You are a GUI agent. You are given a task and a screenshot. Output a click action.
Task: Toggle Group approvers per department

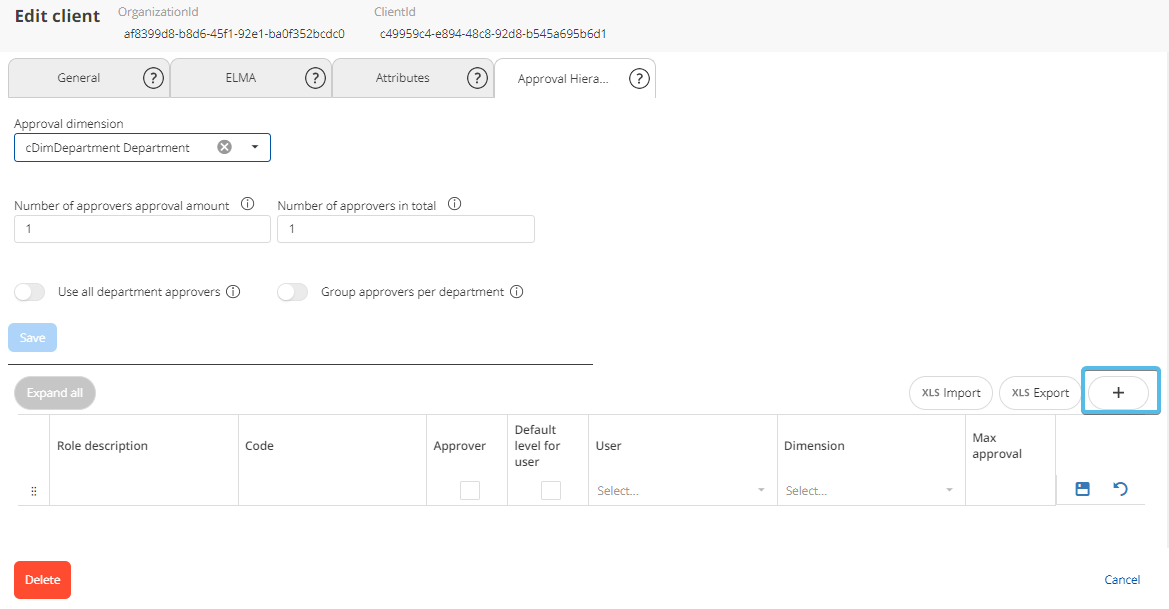(292, 292)
